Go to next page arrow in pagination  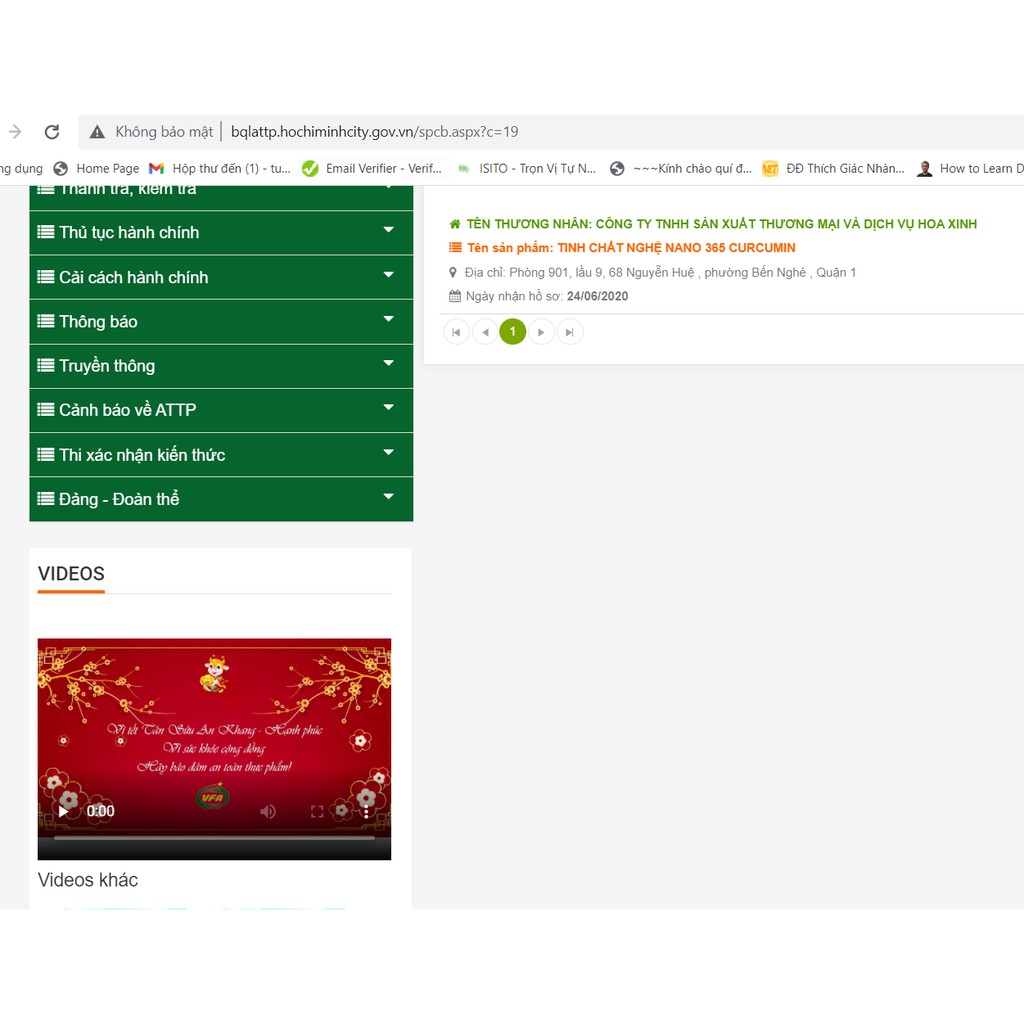pos(541,332)
